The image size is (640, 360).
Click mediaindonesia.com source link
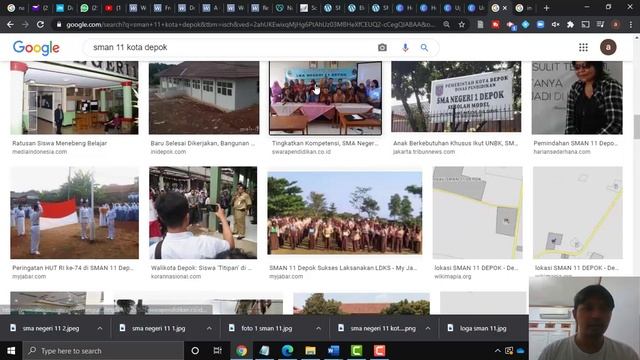pos(40,152)
